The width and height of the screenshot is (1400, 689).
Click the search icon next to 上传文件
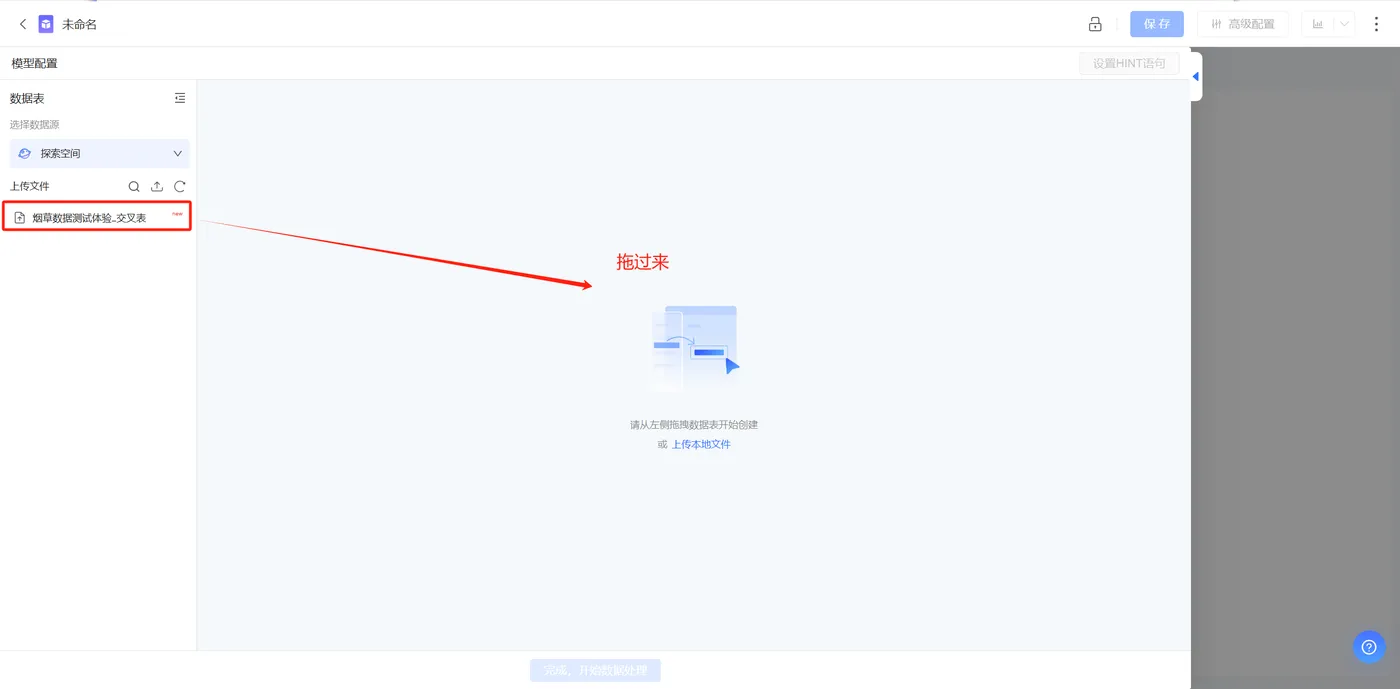pyautogui.click(x=134, y=186)
